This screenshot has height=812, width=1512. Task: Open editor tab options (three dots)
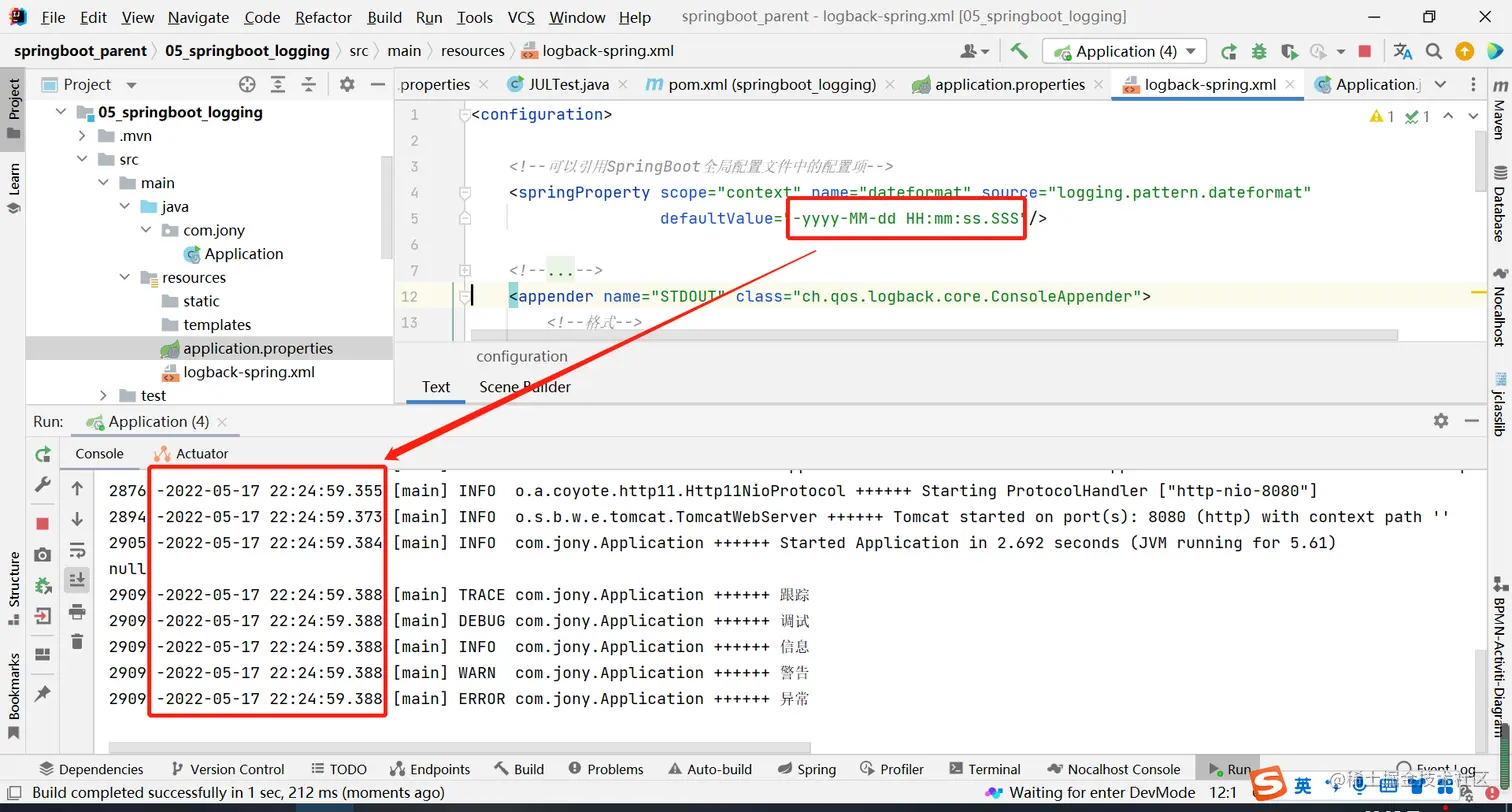(x=1473, y=85)
